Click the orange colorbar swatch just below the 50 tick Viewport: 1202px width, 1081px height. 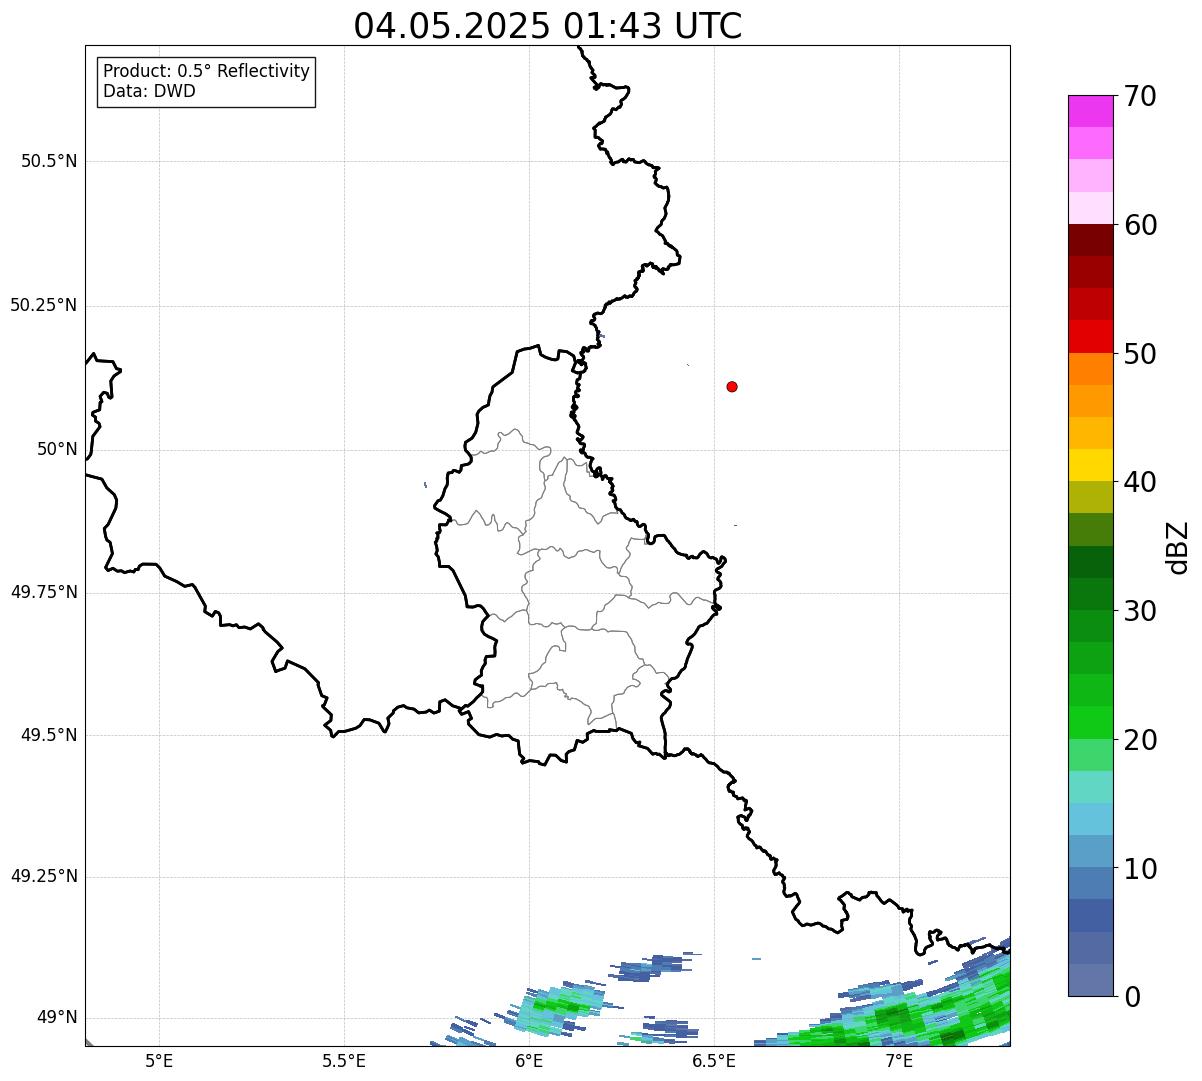(x=1091, y=369)
